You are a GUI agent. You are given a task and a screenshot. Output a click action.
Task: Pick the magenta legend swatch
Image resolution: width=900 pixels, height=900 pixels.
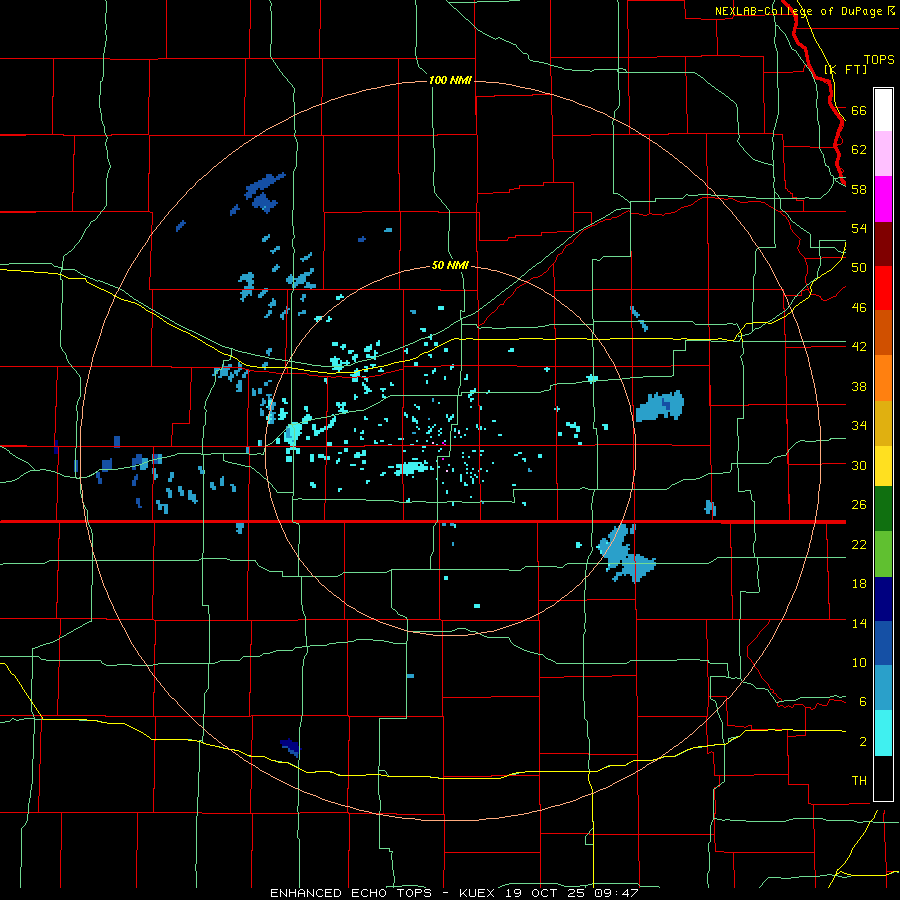[883, 199]
